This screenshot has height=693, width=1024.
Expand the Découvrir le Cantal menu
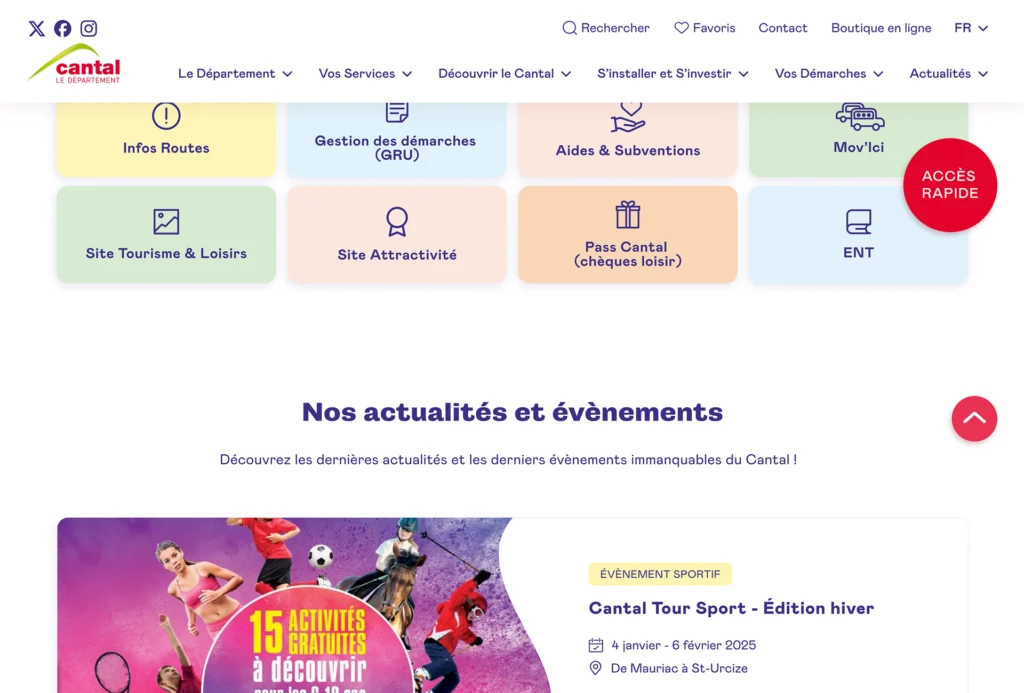point(504,74)
